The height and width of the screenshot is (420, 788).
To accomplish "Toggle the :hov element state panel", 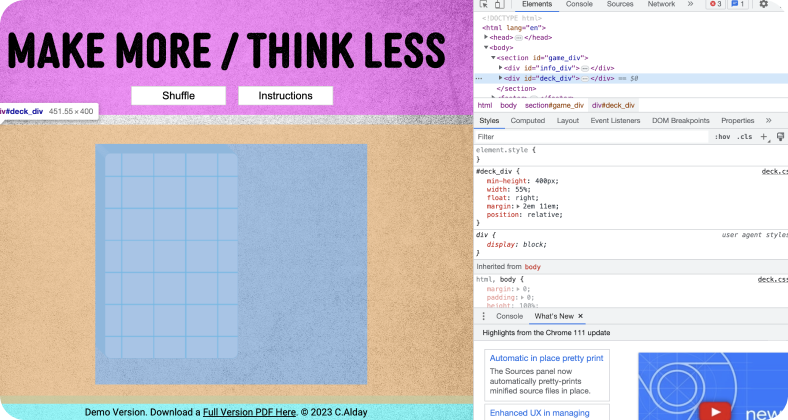I will tap(721, 136).
